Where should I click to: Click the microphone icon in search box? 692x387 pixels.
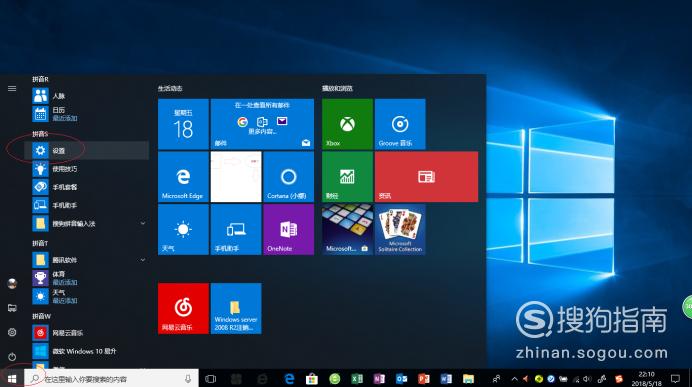click(188, 379)
